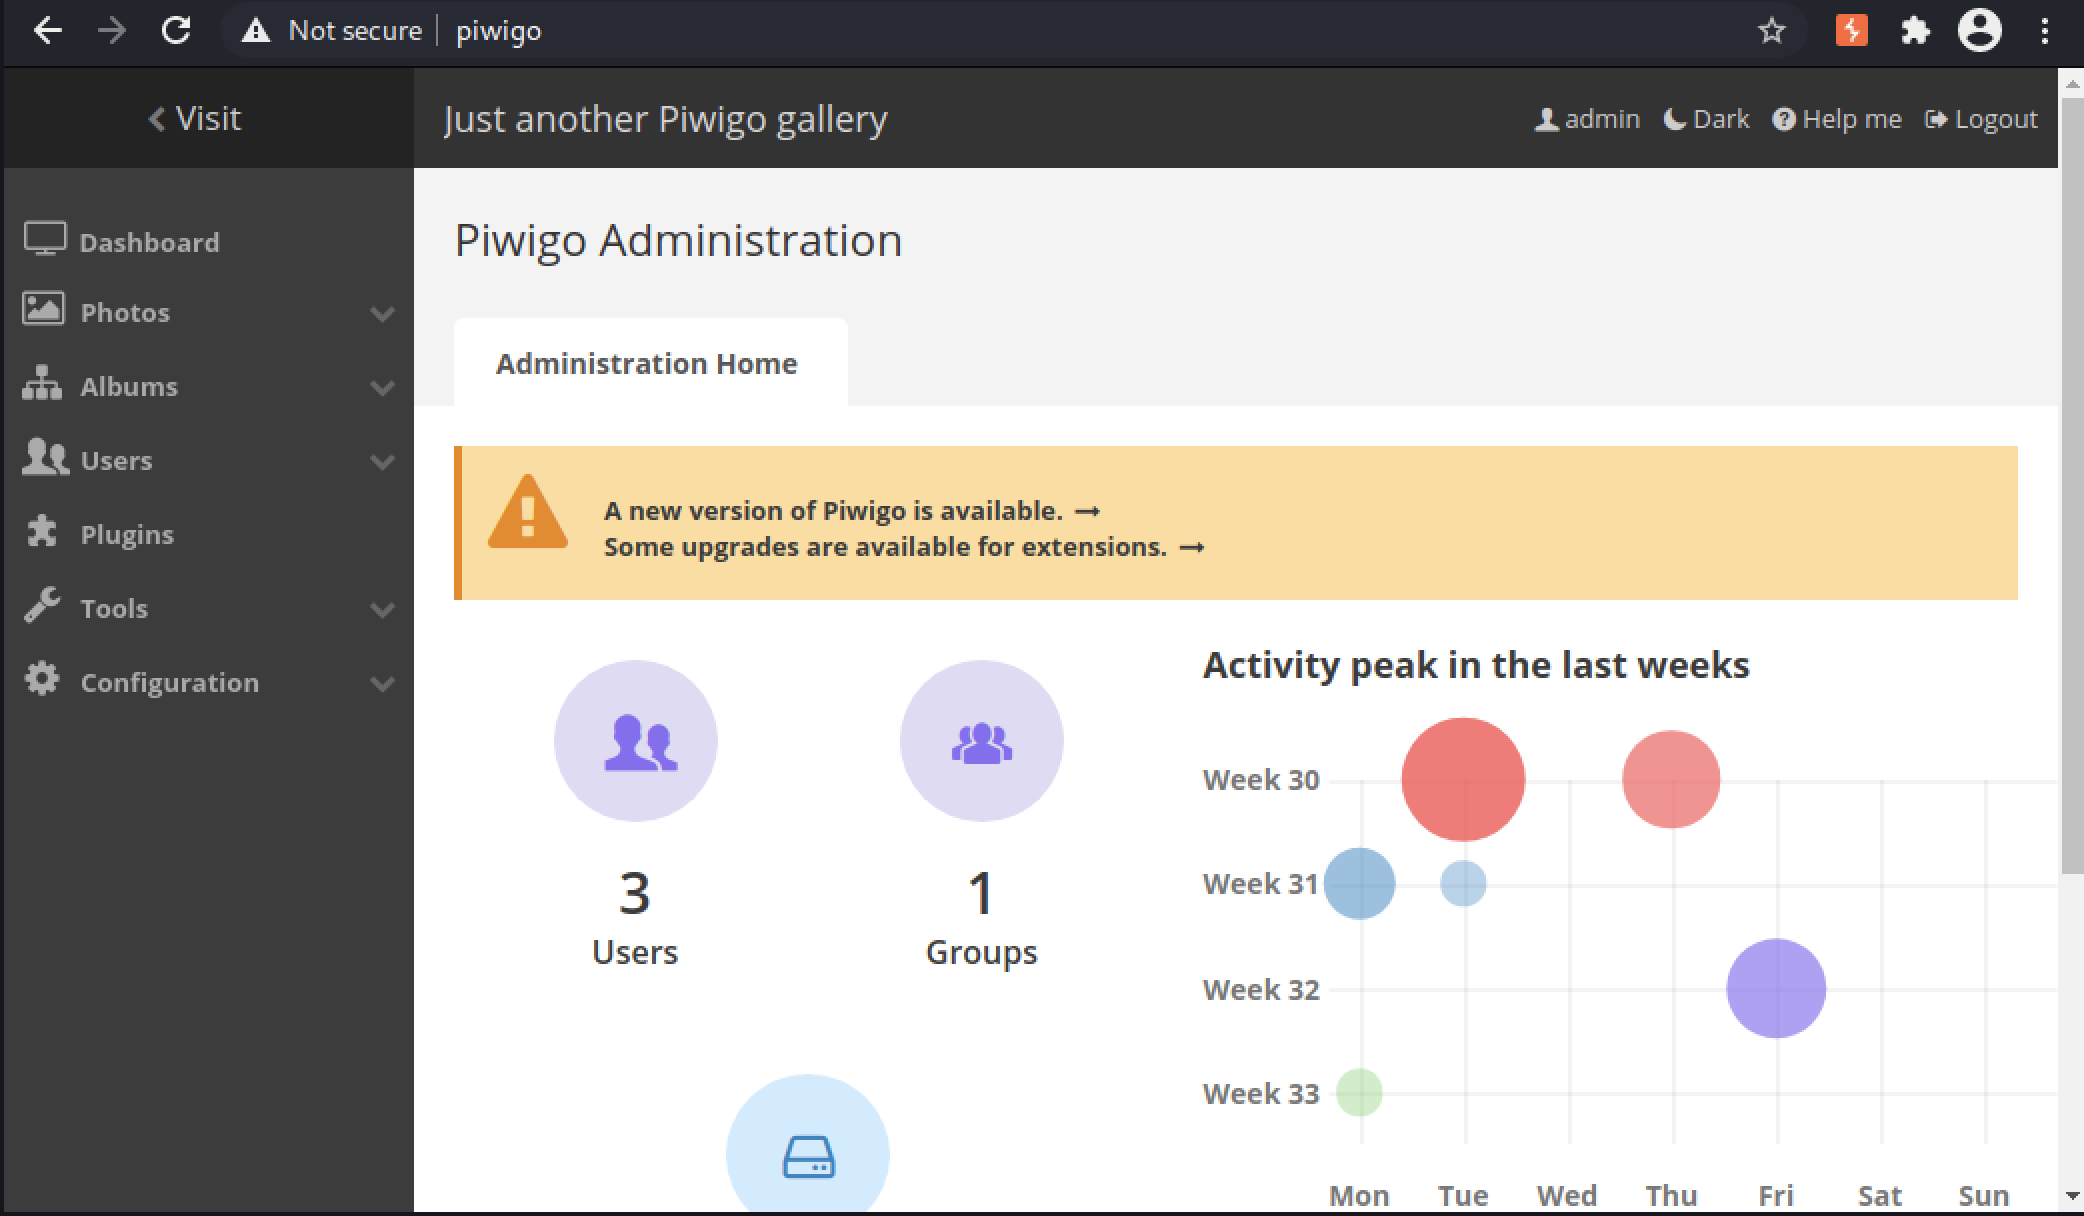Click the small blue Week 31 Tuesday bubble
This screenshot has width=2084, height=1216.
tap(1463, 883)
